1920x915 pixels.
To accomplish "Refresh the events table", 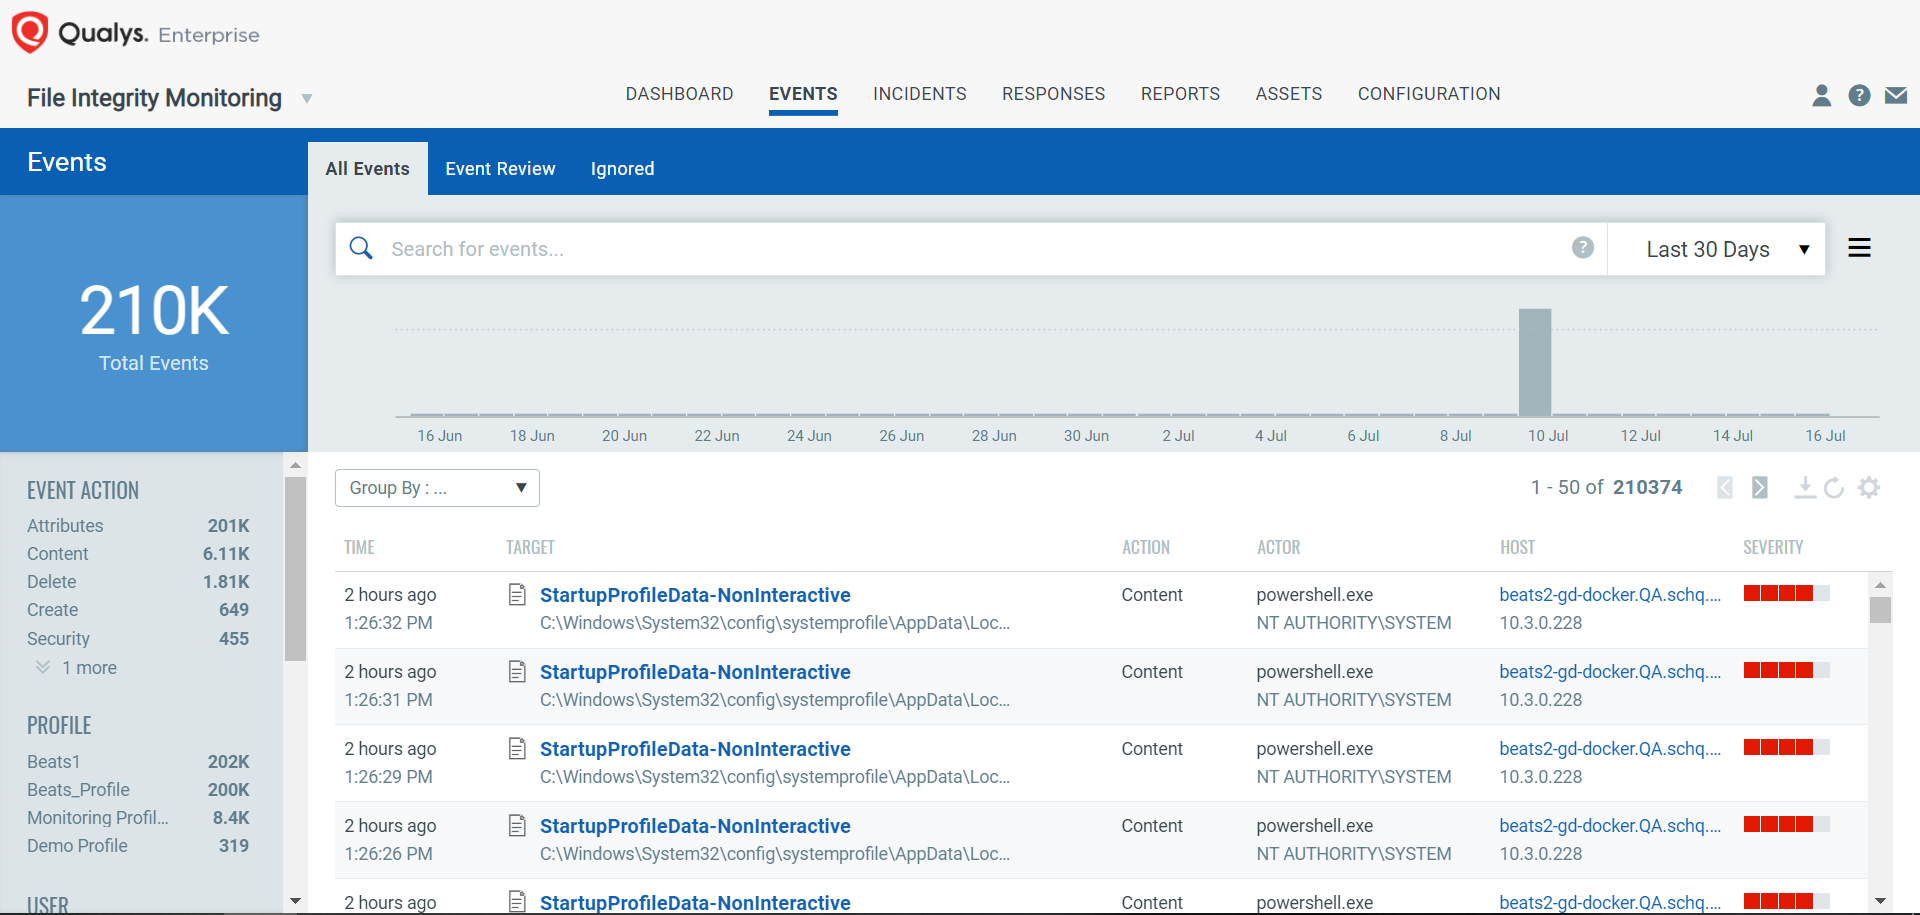I will click(1834, 487).
